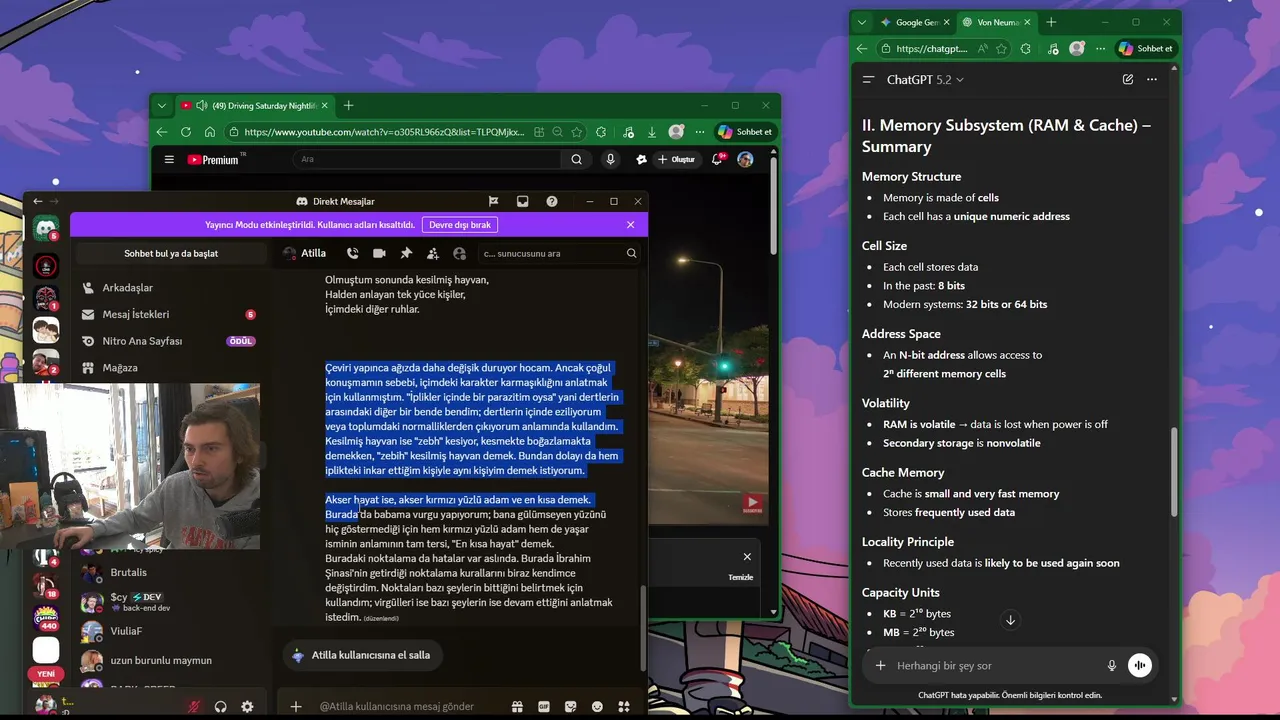Open ChatGPT sidebar menu icon
Viewport: 1280px width, 720px height.
868,79
